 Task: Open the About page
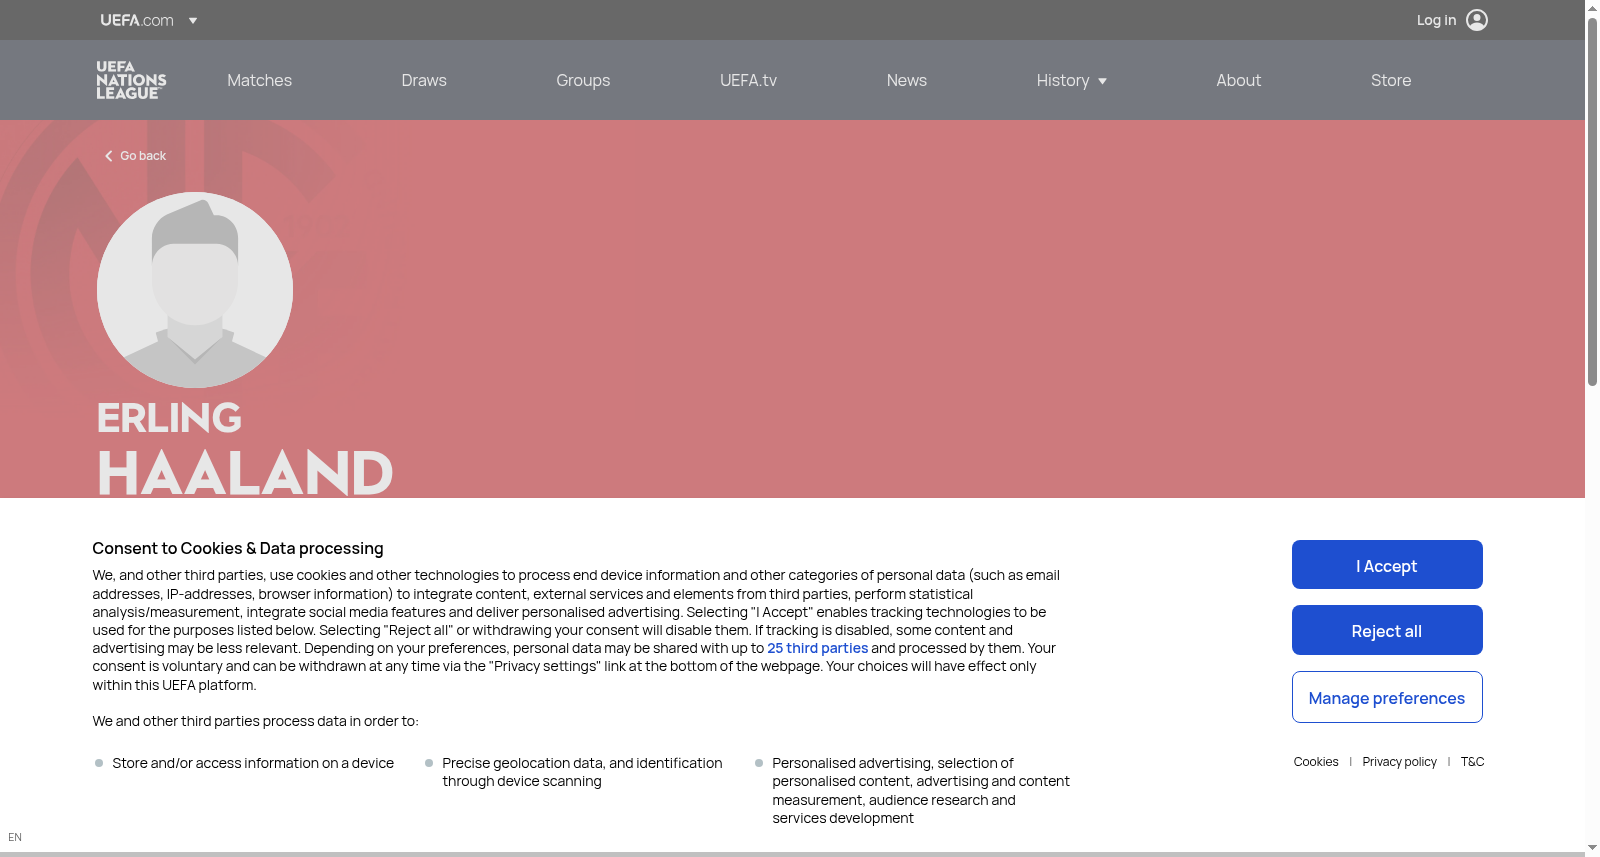1238,80
